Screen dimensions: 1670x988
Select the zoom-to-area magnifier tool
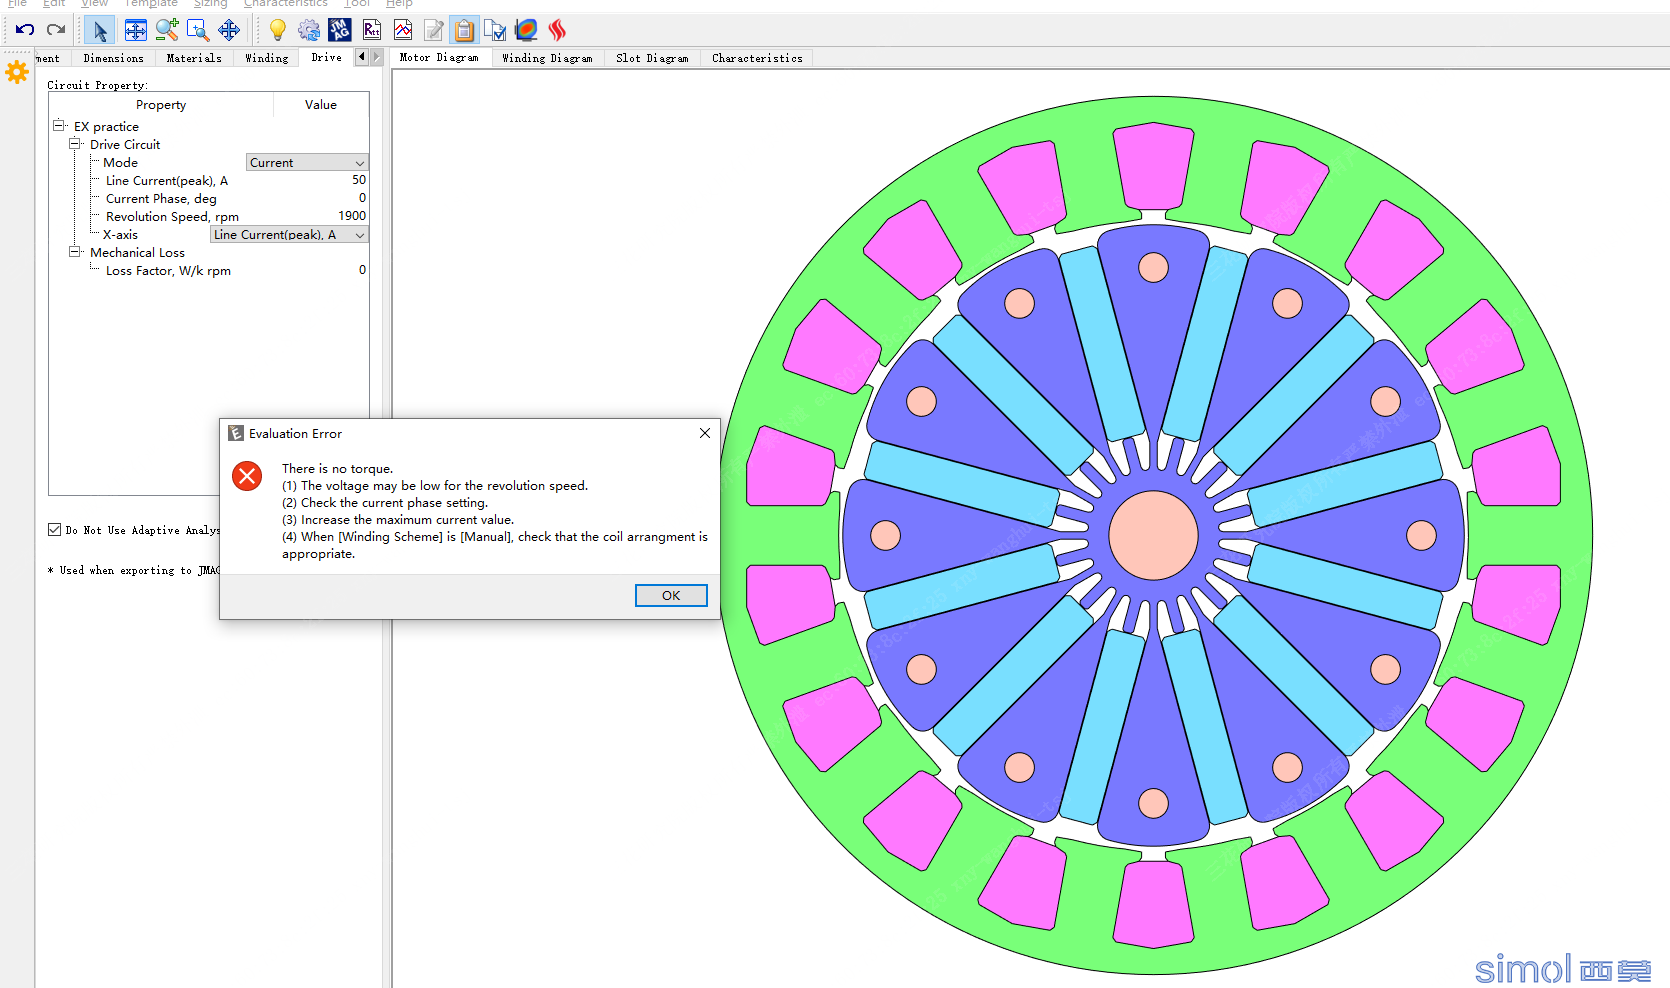pos(198,30)
